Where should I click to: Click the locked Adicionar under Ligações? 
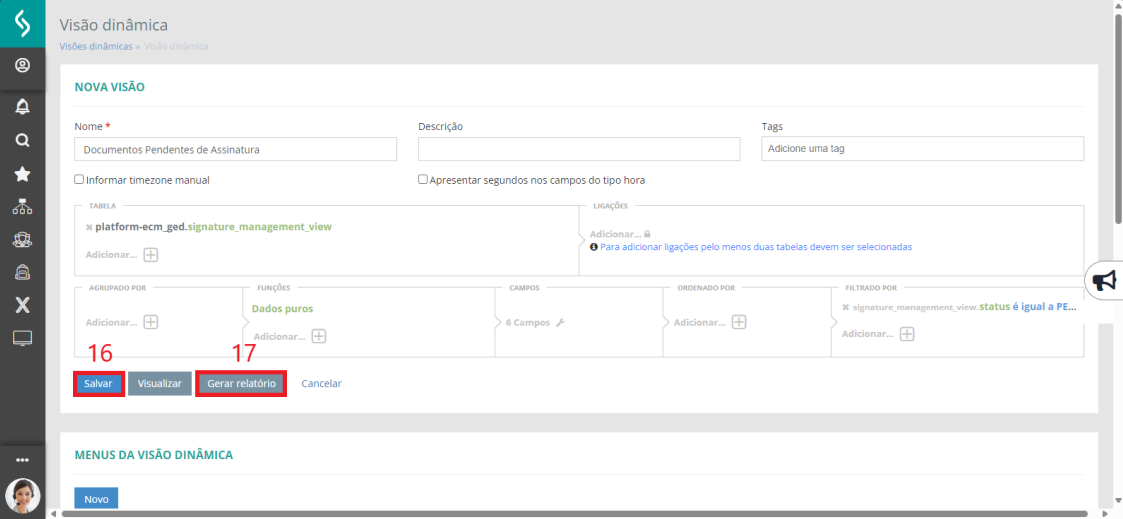pyautogui.click(x=620, y=234)
